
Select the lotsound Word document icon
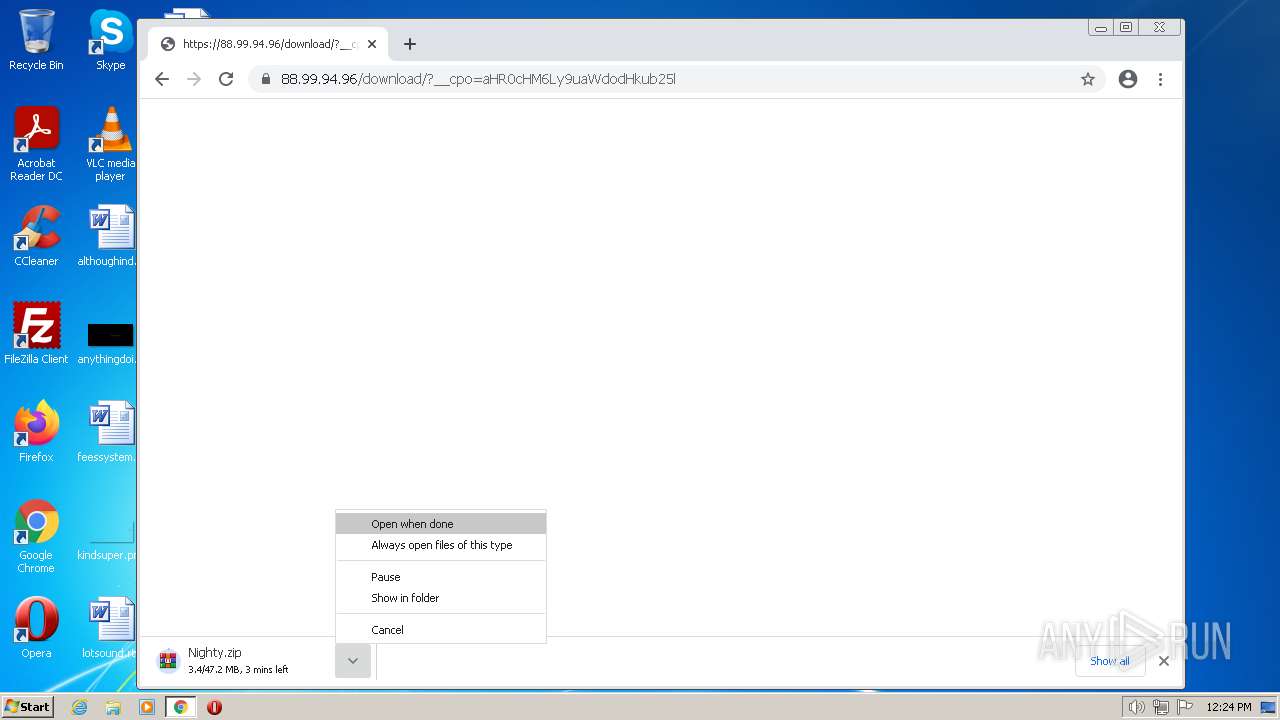point(108,628)
